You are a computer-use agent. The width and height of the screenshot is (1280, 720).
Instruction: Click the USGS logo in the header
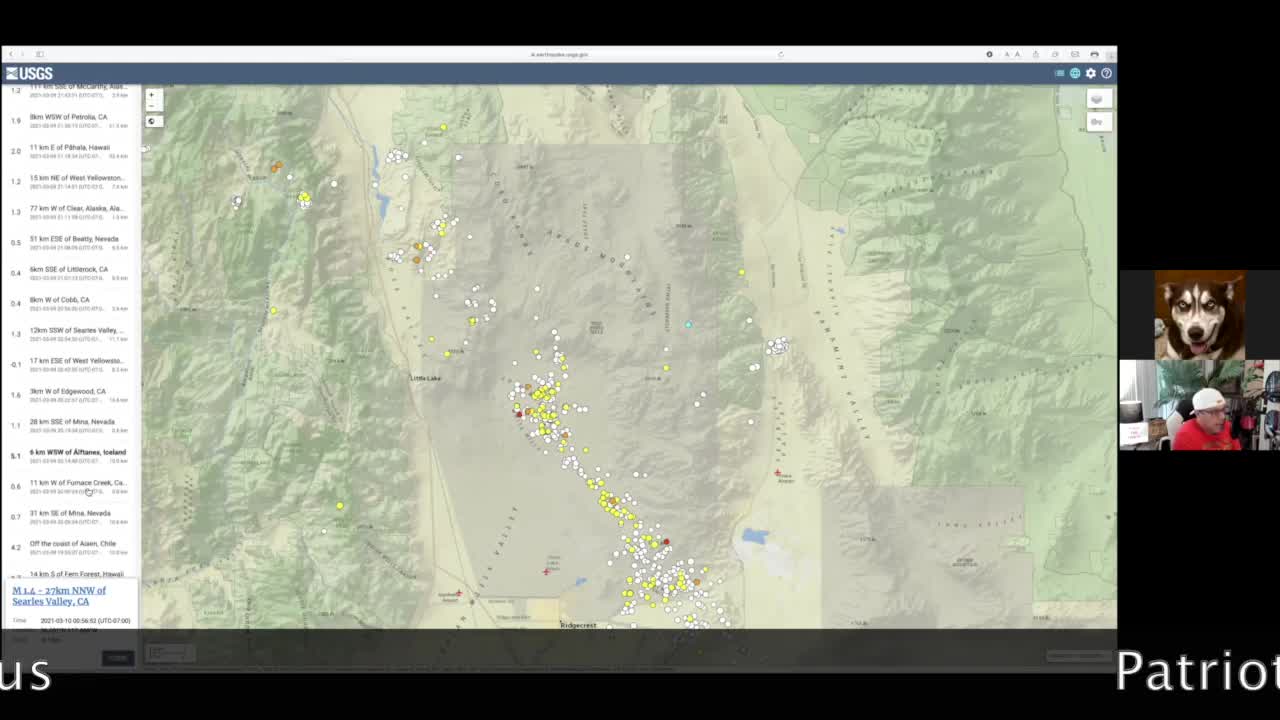coord(29,73)
